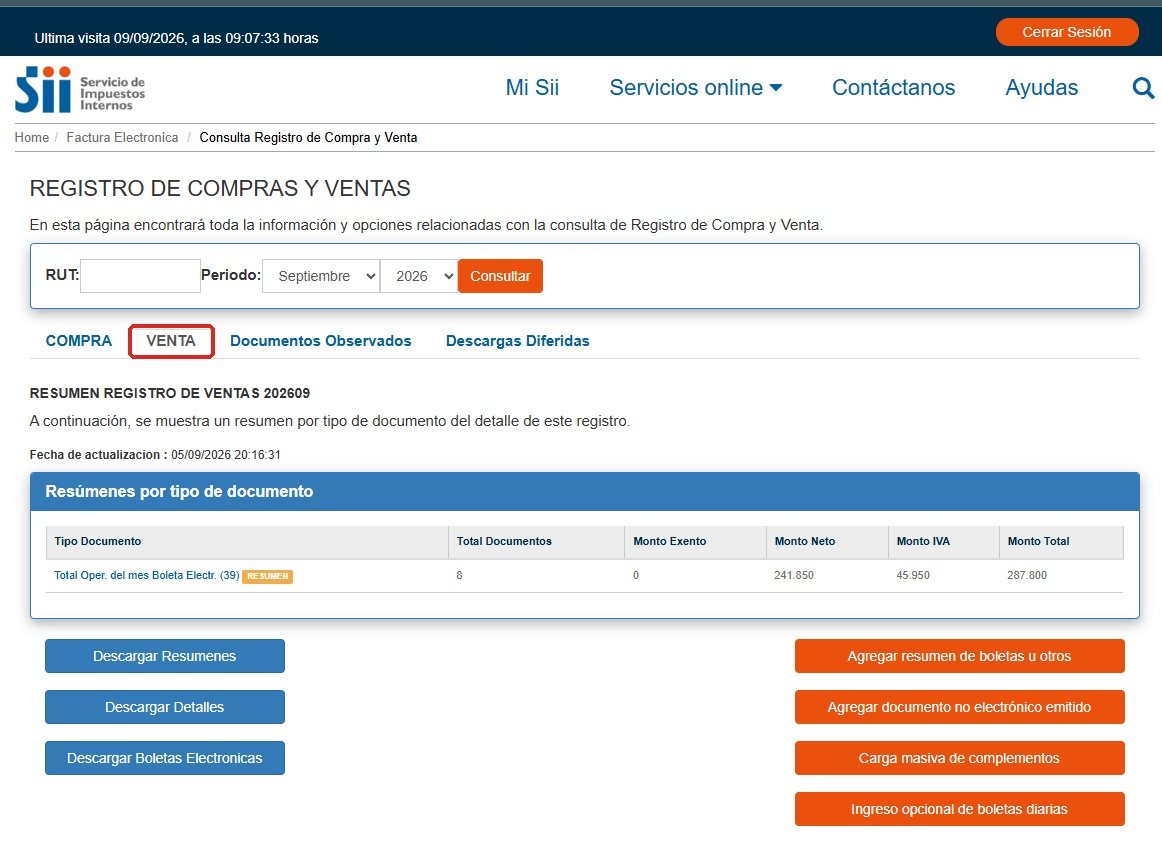Click Agregar resumen de boletas u otros
The image size is (1162, 853).
[960, 656]
